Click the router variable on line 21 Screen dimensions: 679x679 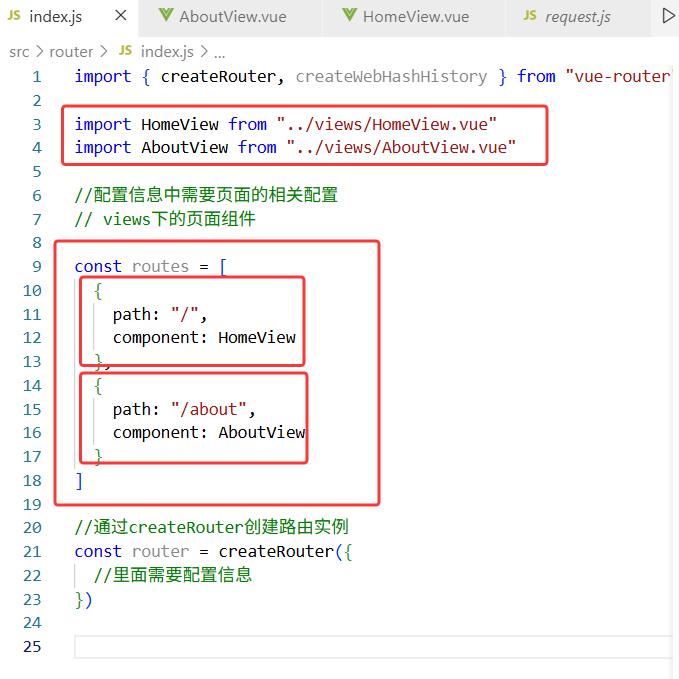160,552
